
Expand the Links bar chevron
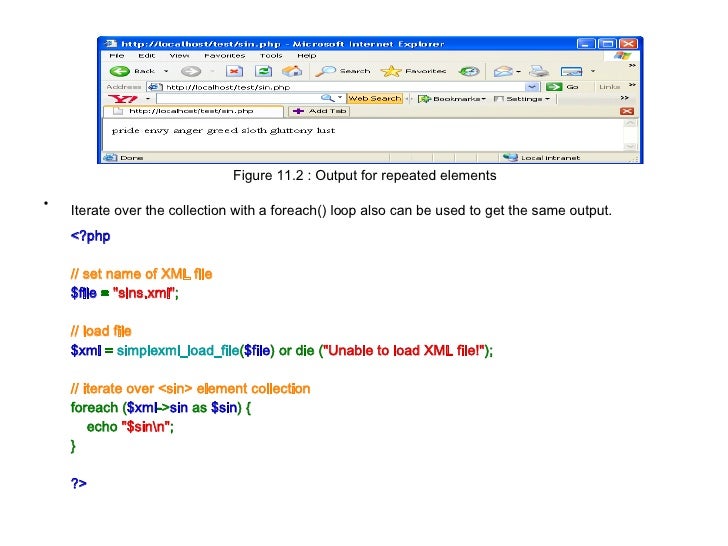pyautogui.click(x=632, y=84)
